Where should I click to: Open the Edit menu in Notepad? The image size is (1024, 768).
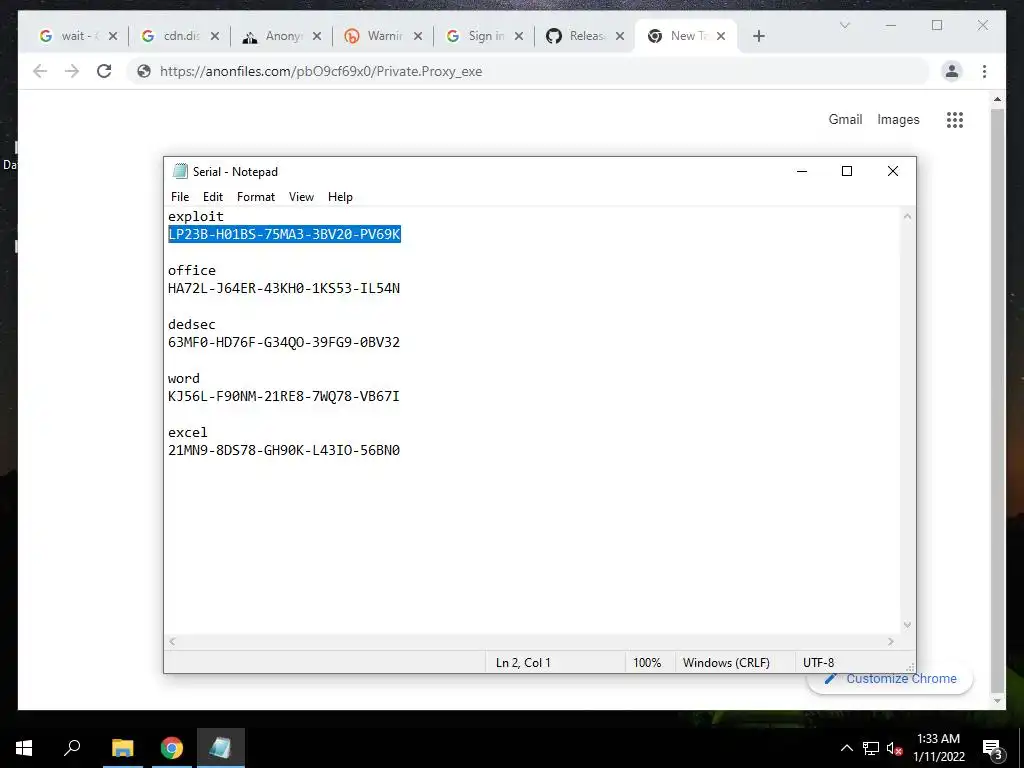click(x=213, y=197)
